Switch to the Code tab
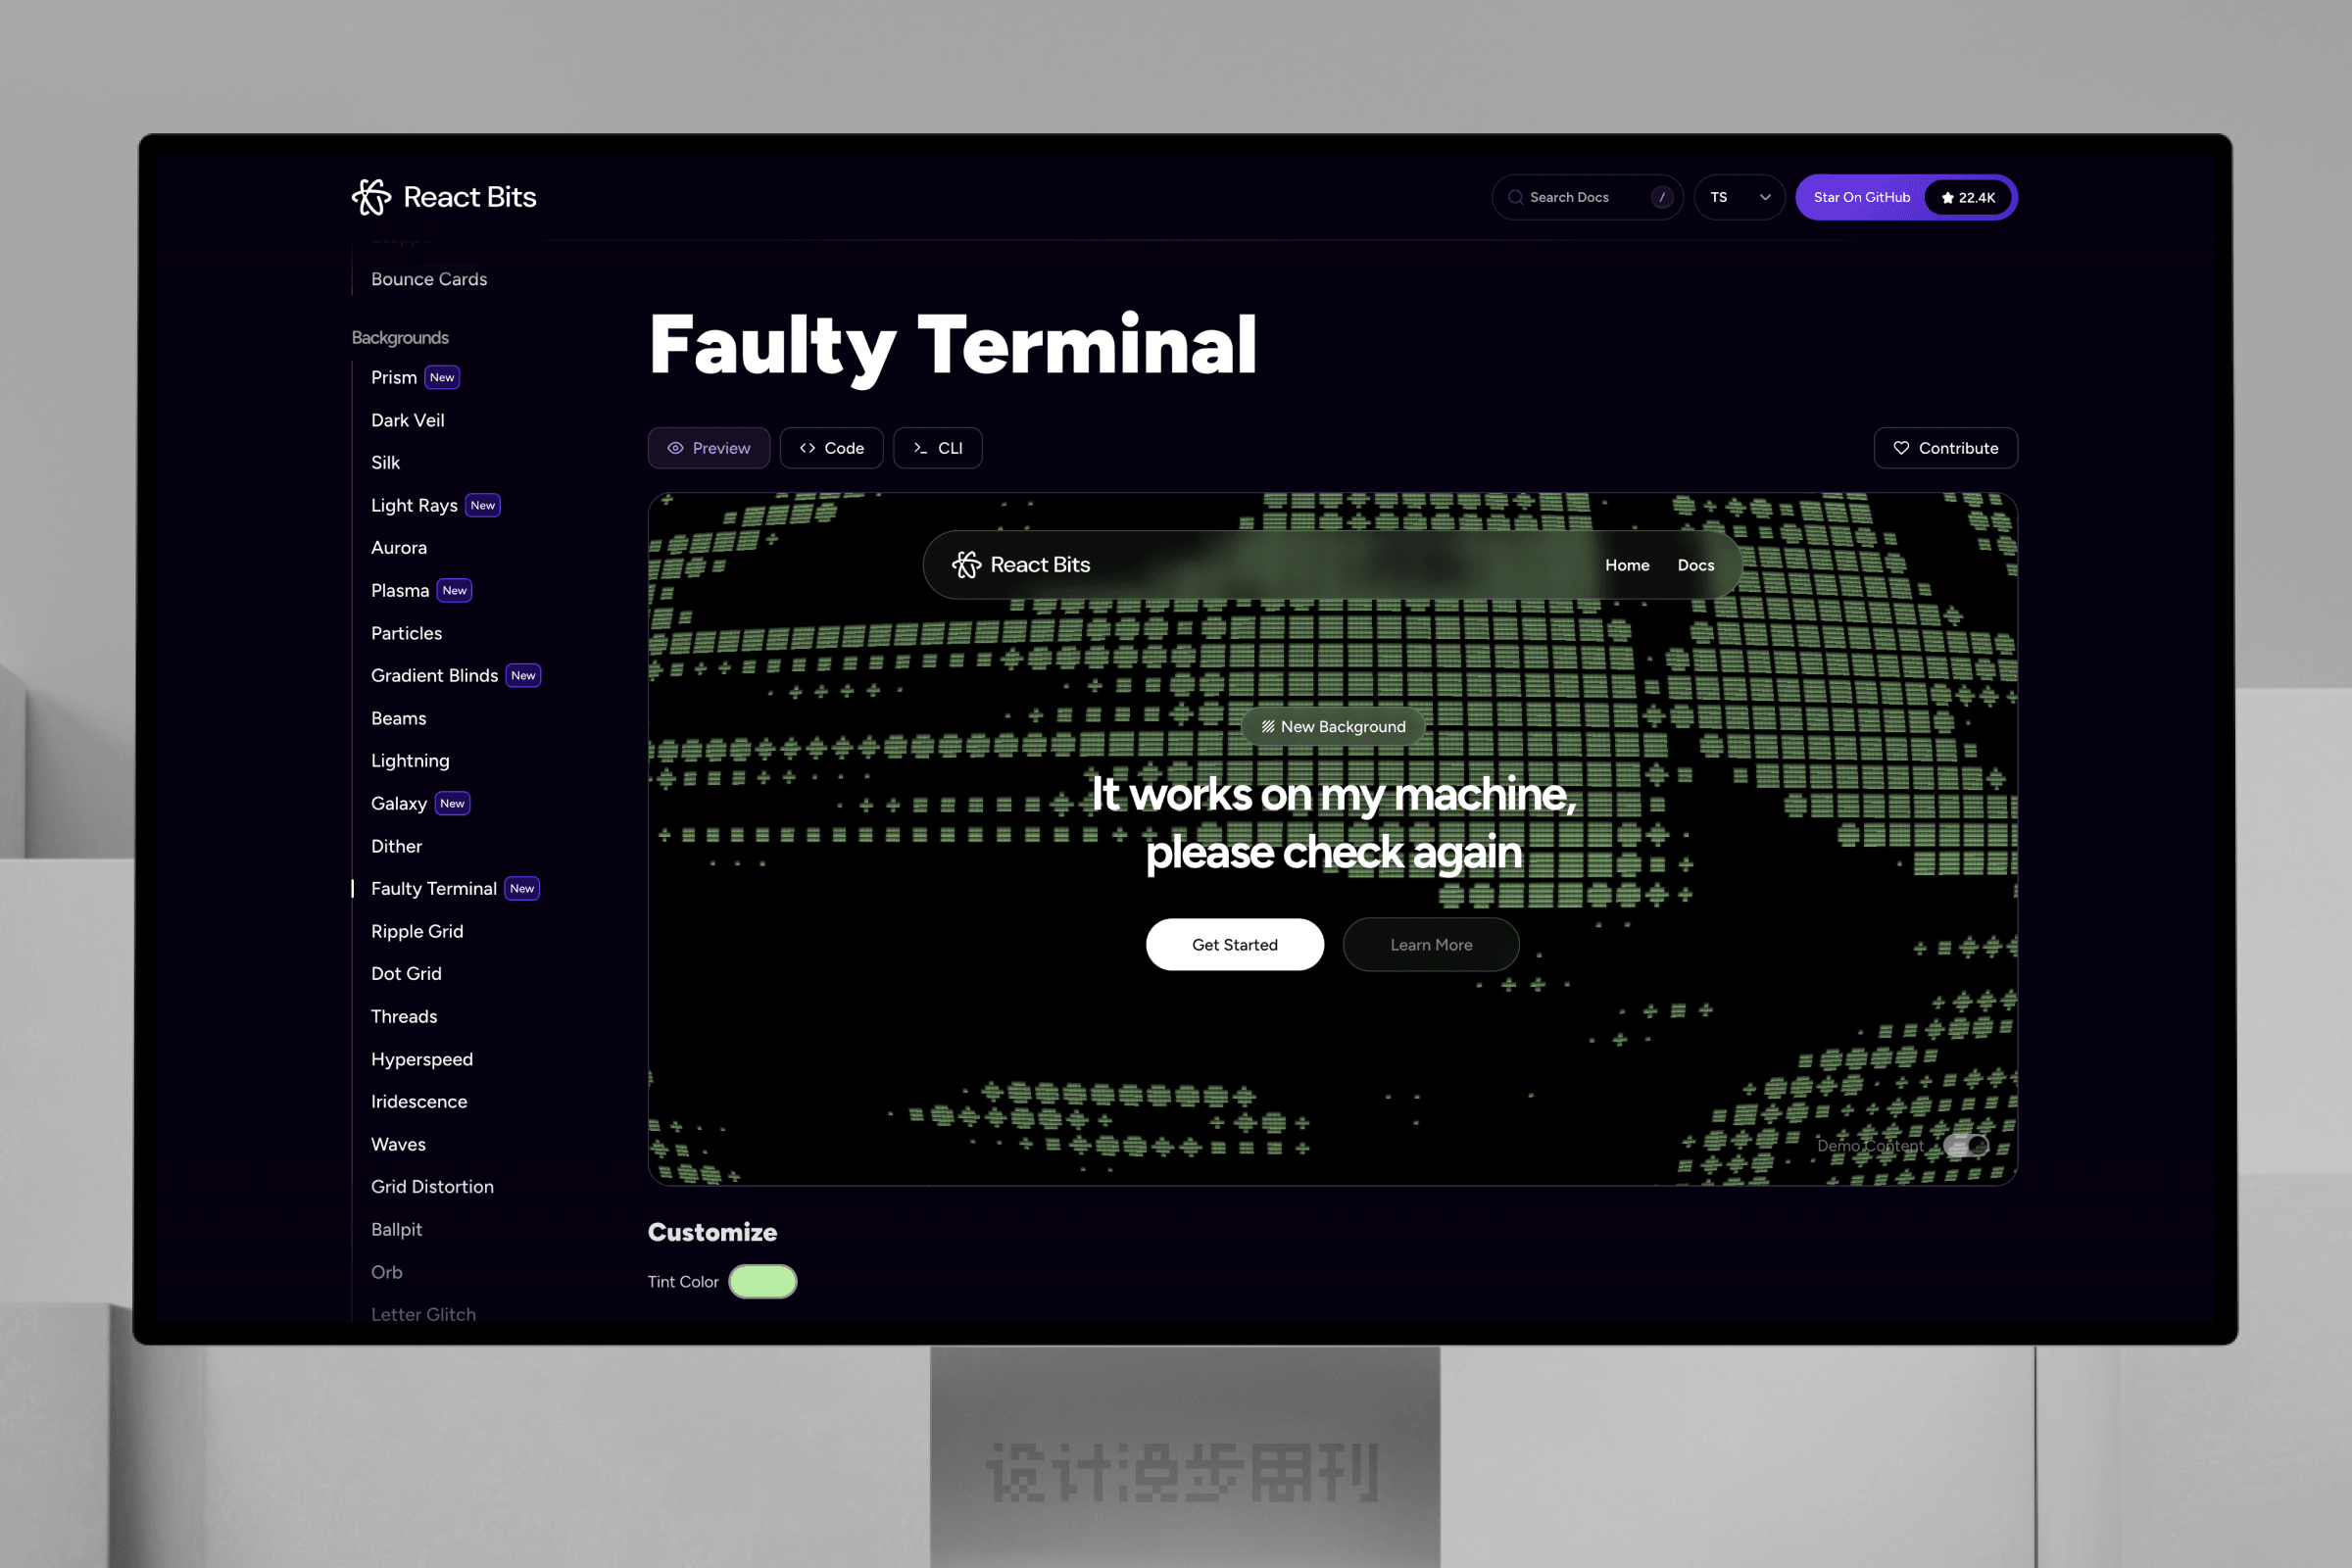 point(831,448)
